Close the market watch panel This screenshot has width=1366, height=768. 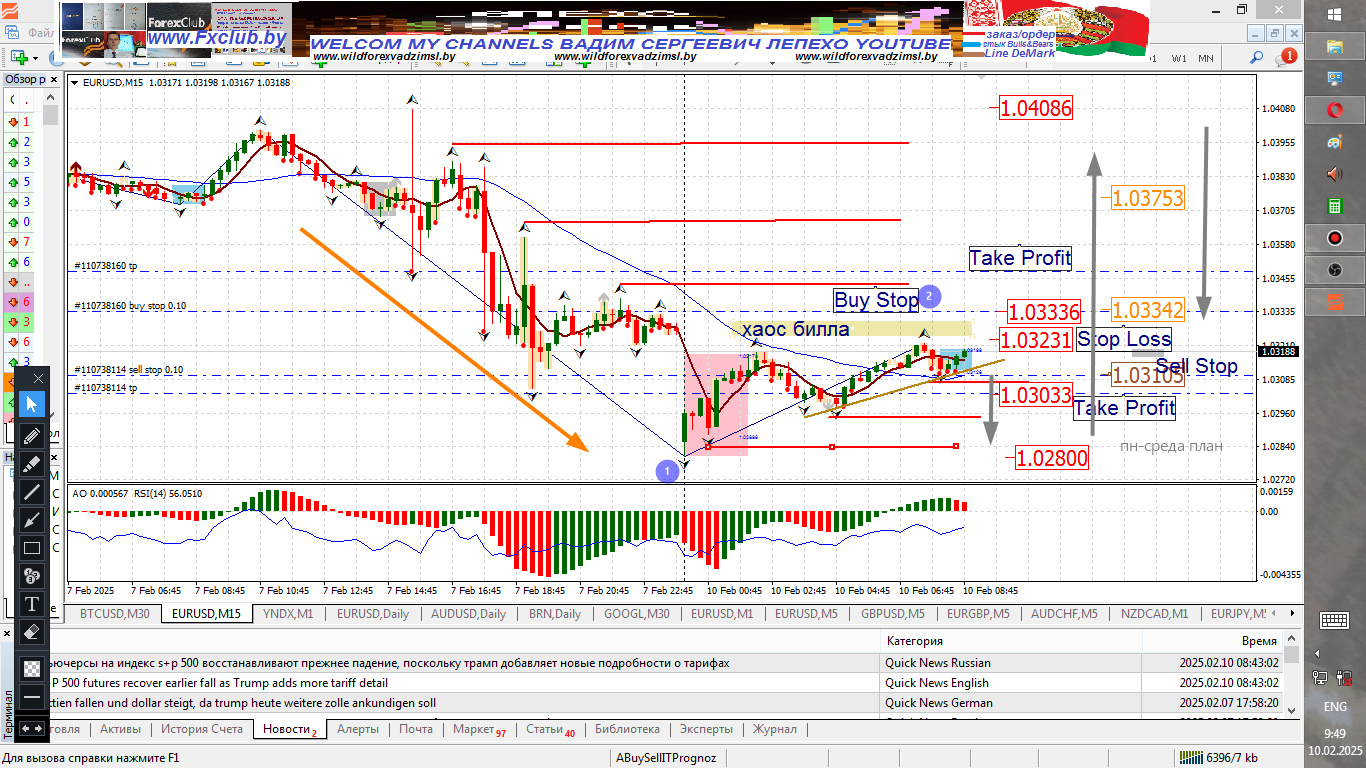53,79
